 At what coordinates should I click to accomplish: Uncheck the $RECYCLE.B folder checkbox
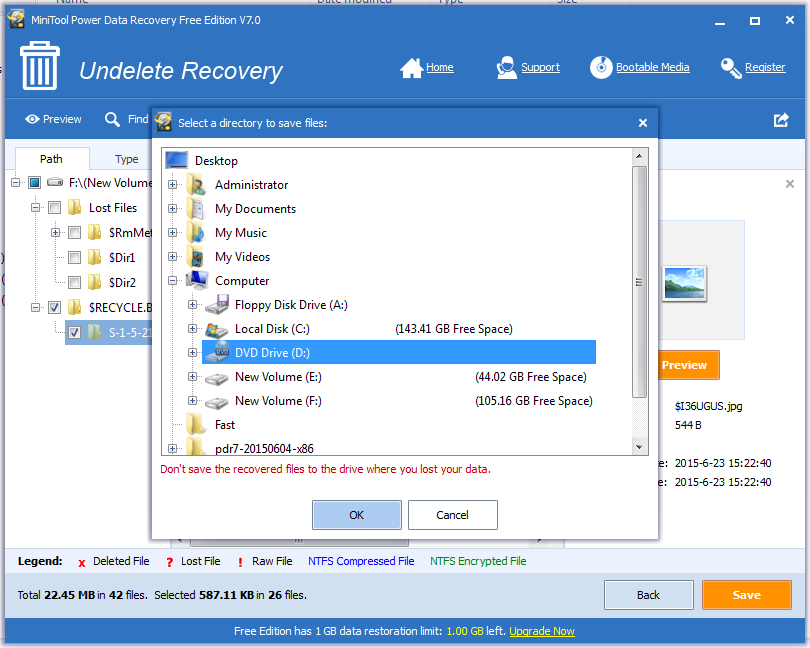pos(54,307)
